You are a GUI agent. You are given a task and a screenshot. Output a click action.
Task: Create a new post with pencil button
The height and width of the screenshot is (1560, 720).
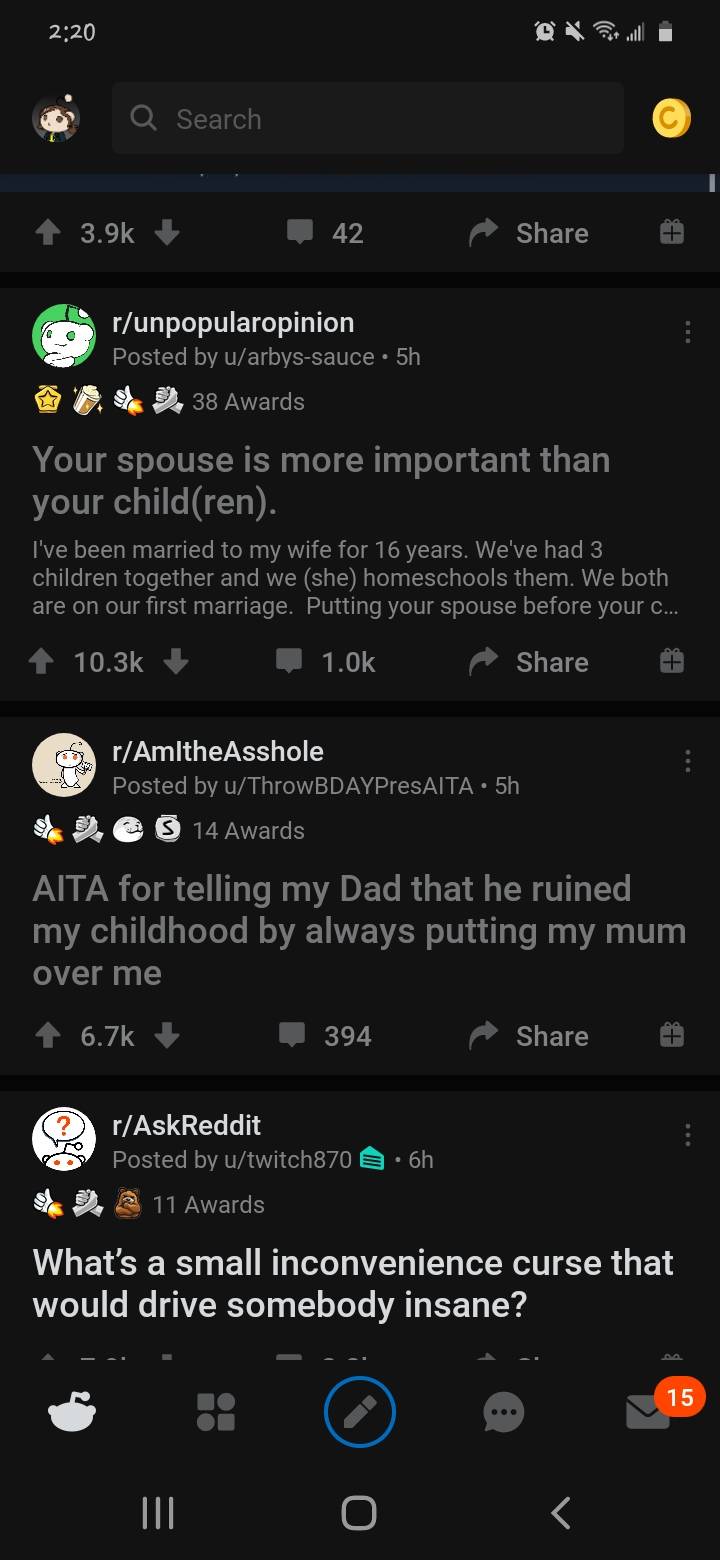360,1412
